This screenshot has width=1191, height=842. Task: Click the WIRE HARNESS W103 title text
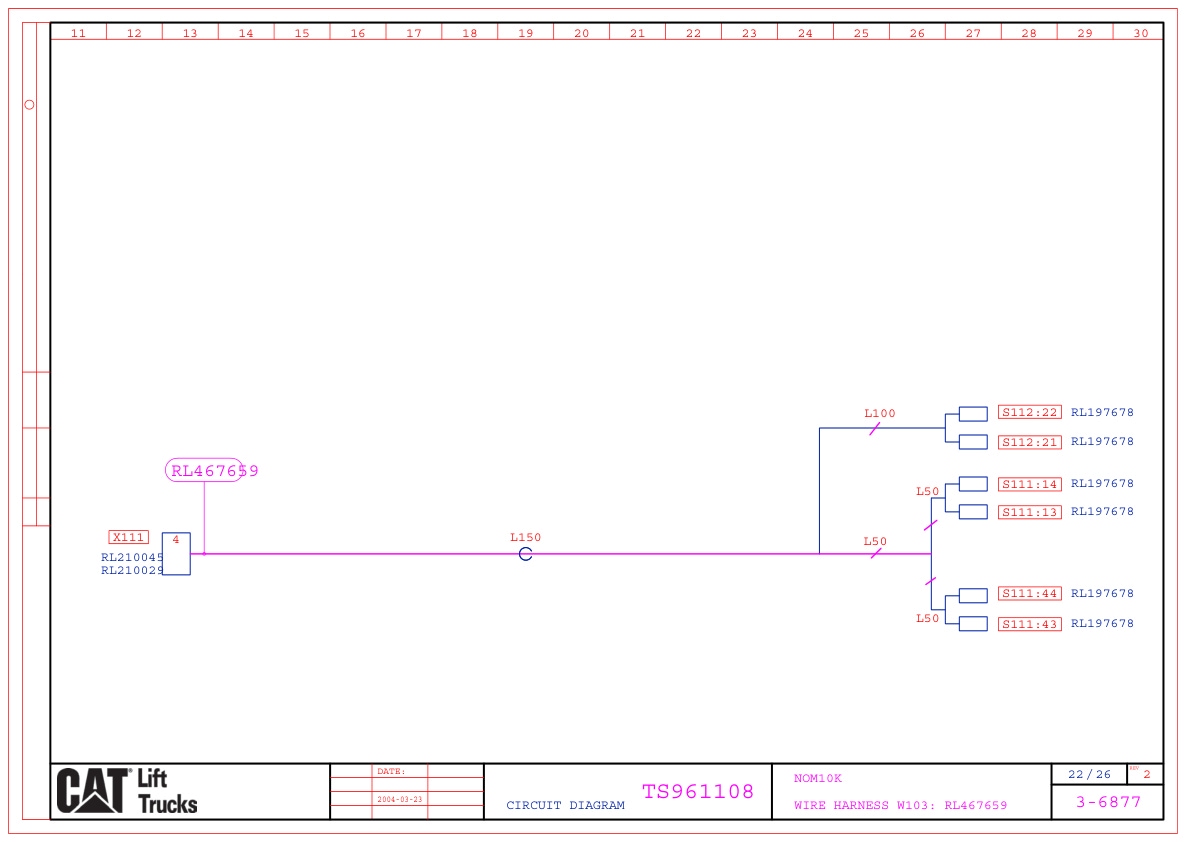click(900, 805)
